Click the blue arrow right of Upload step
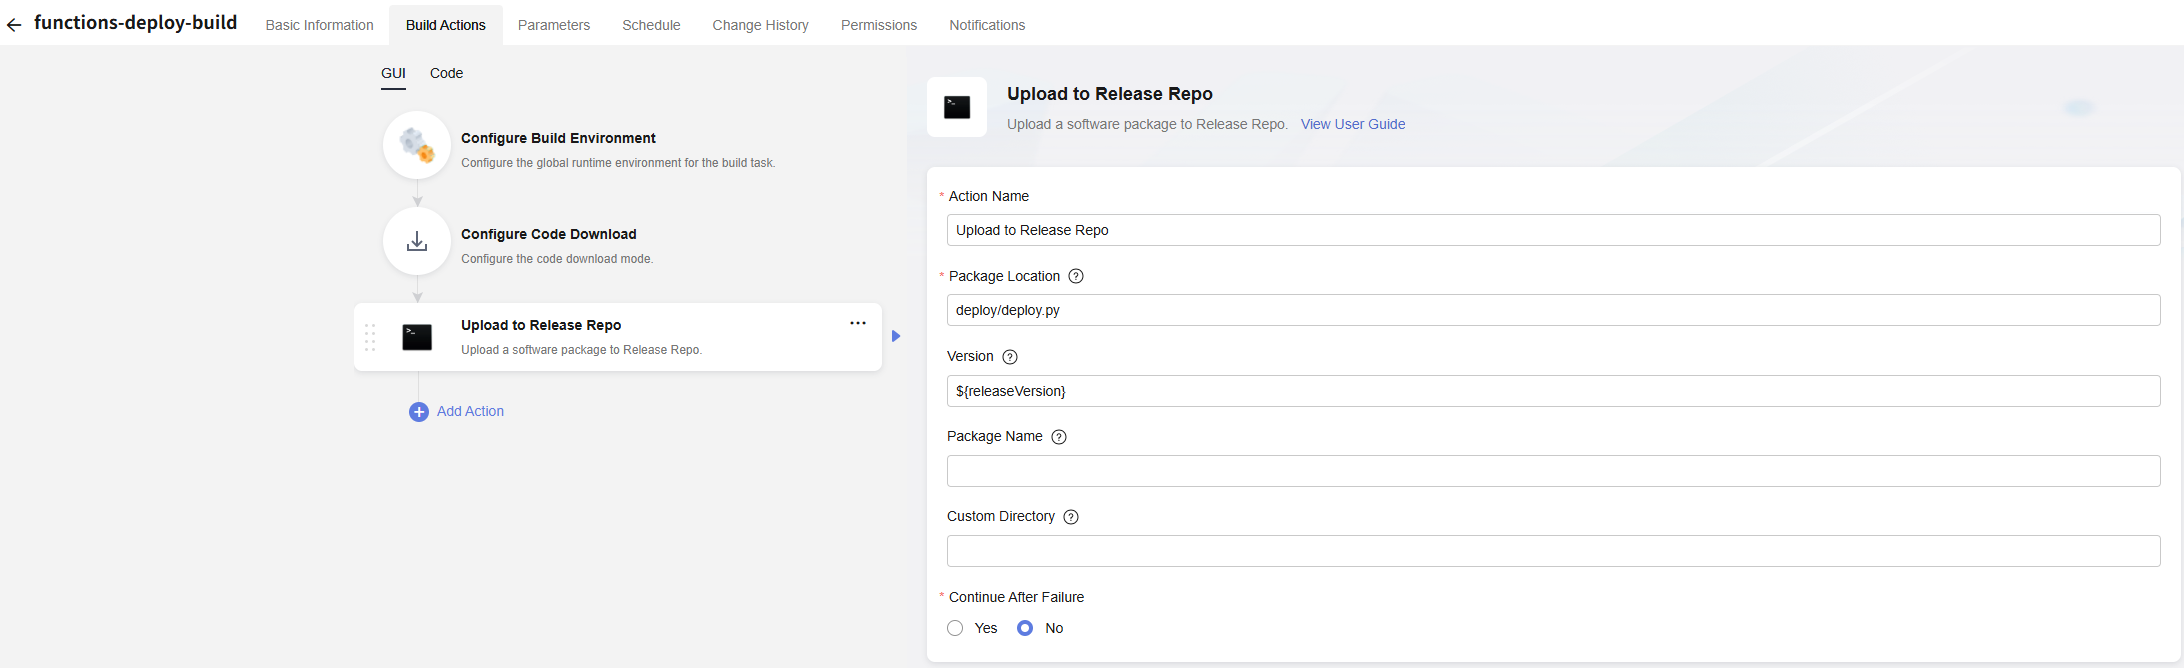The height and width of the screenshot is (668, 2184). tap(896, 336)
